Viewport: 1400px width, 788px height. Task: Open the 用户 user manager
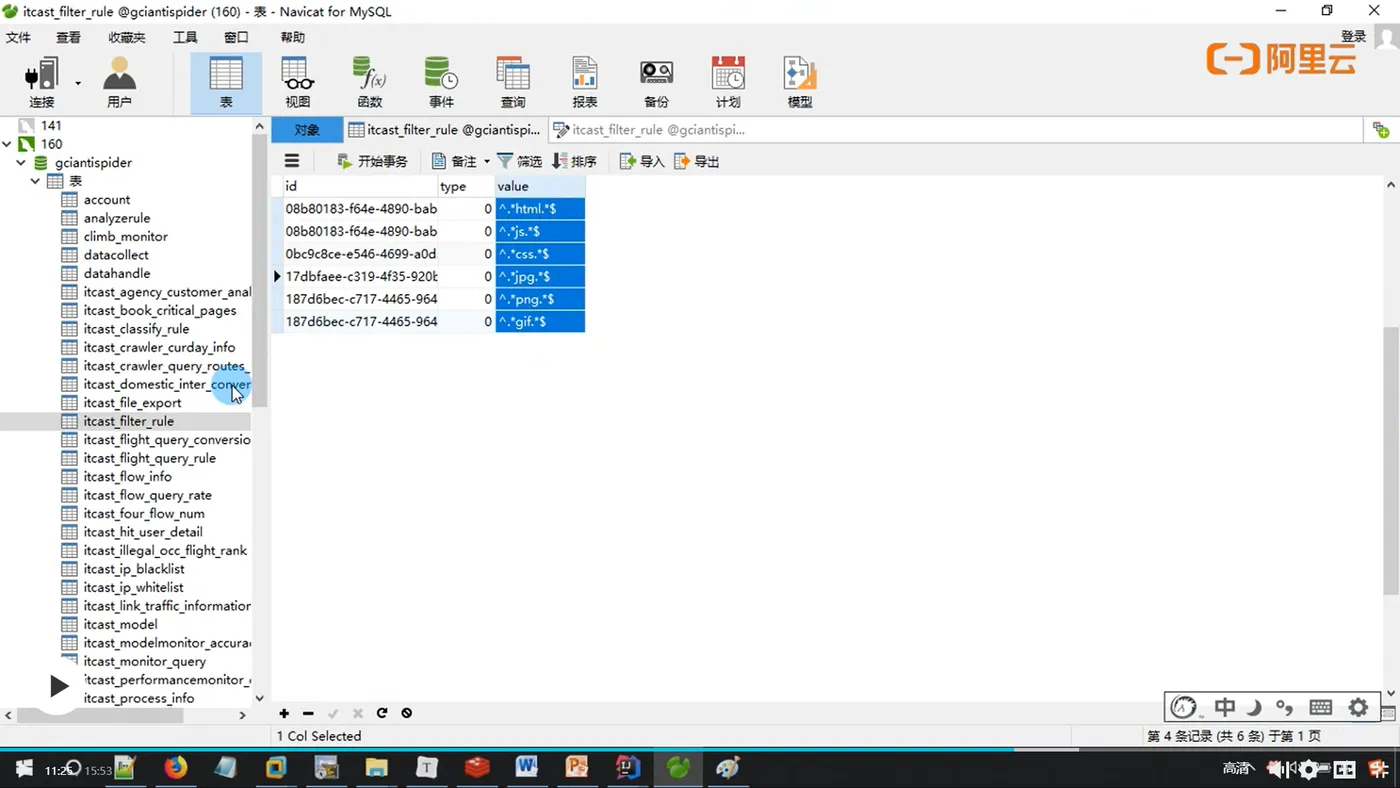pos(119,83)
